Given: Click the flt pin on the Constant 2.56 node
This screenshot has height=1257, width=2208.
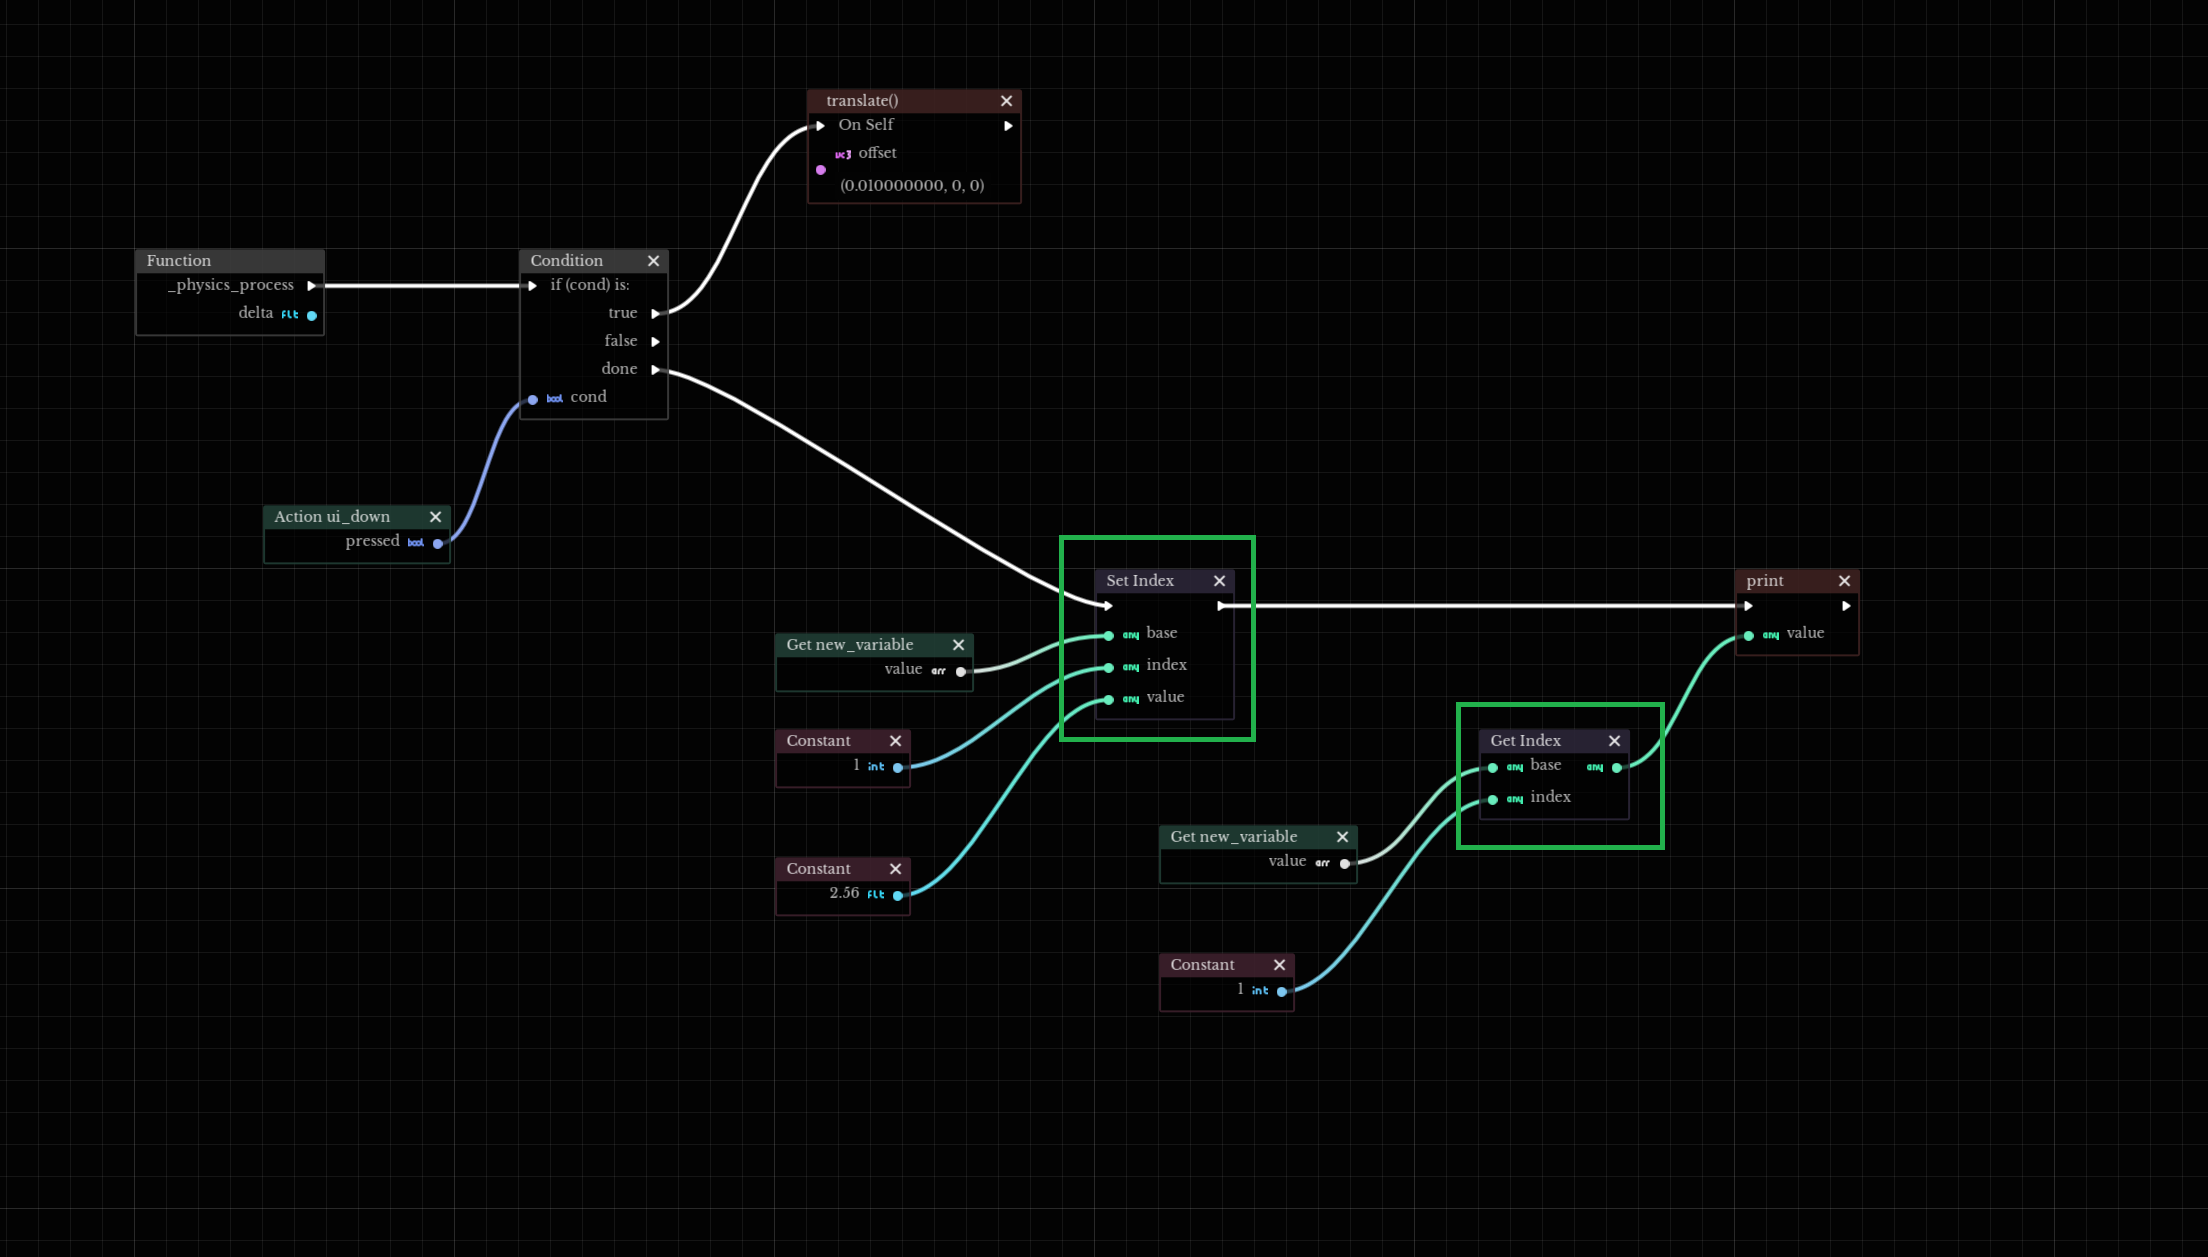Looking at the screenshot, I should [x=899, y=895].
